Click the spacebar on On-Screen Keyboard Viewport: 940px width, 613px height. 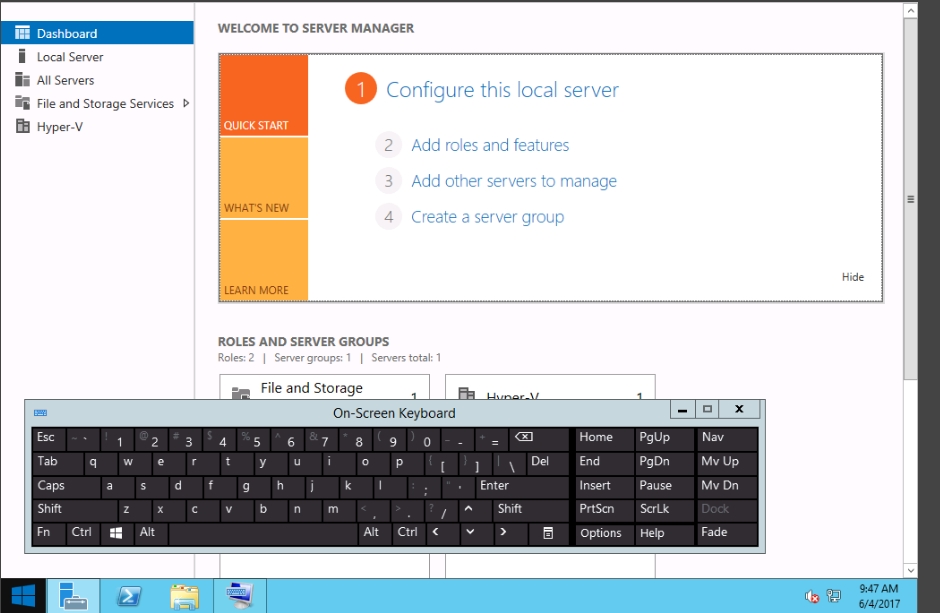[x=263, y=533]
